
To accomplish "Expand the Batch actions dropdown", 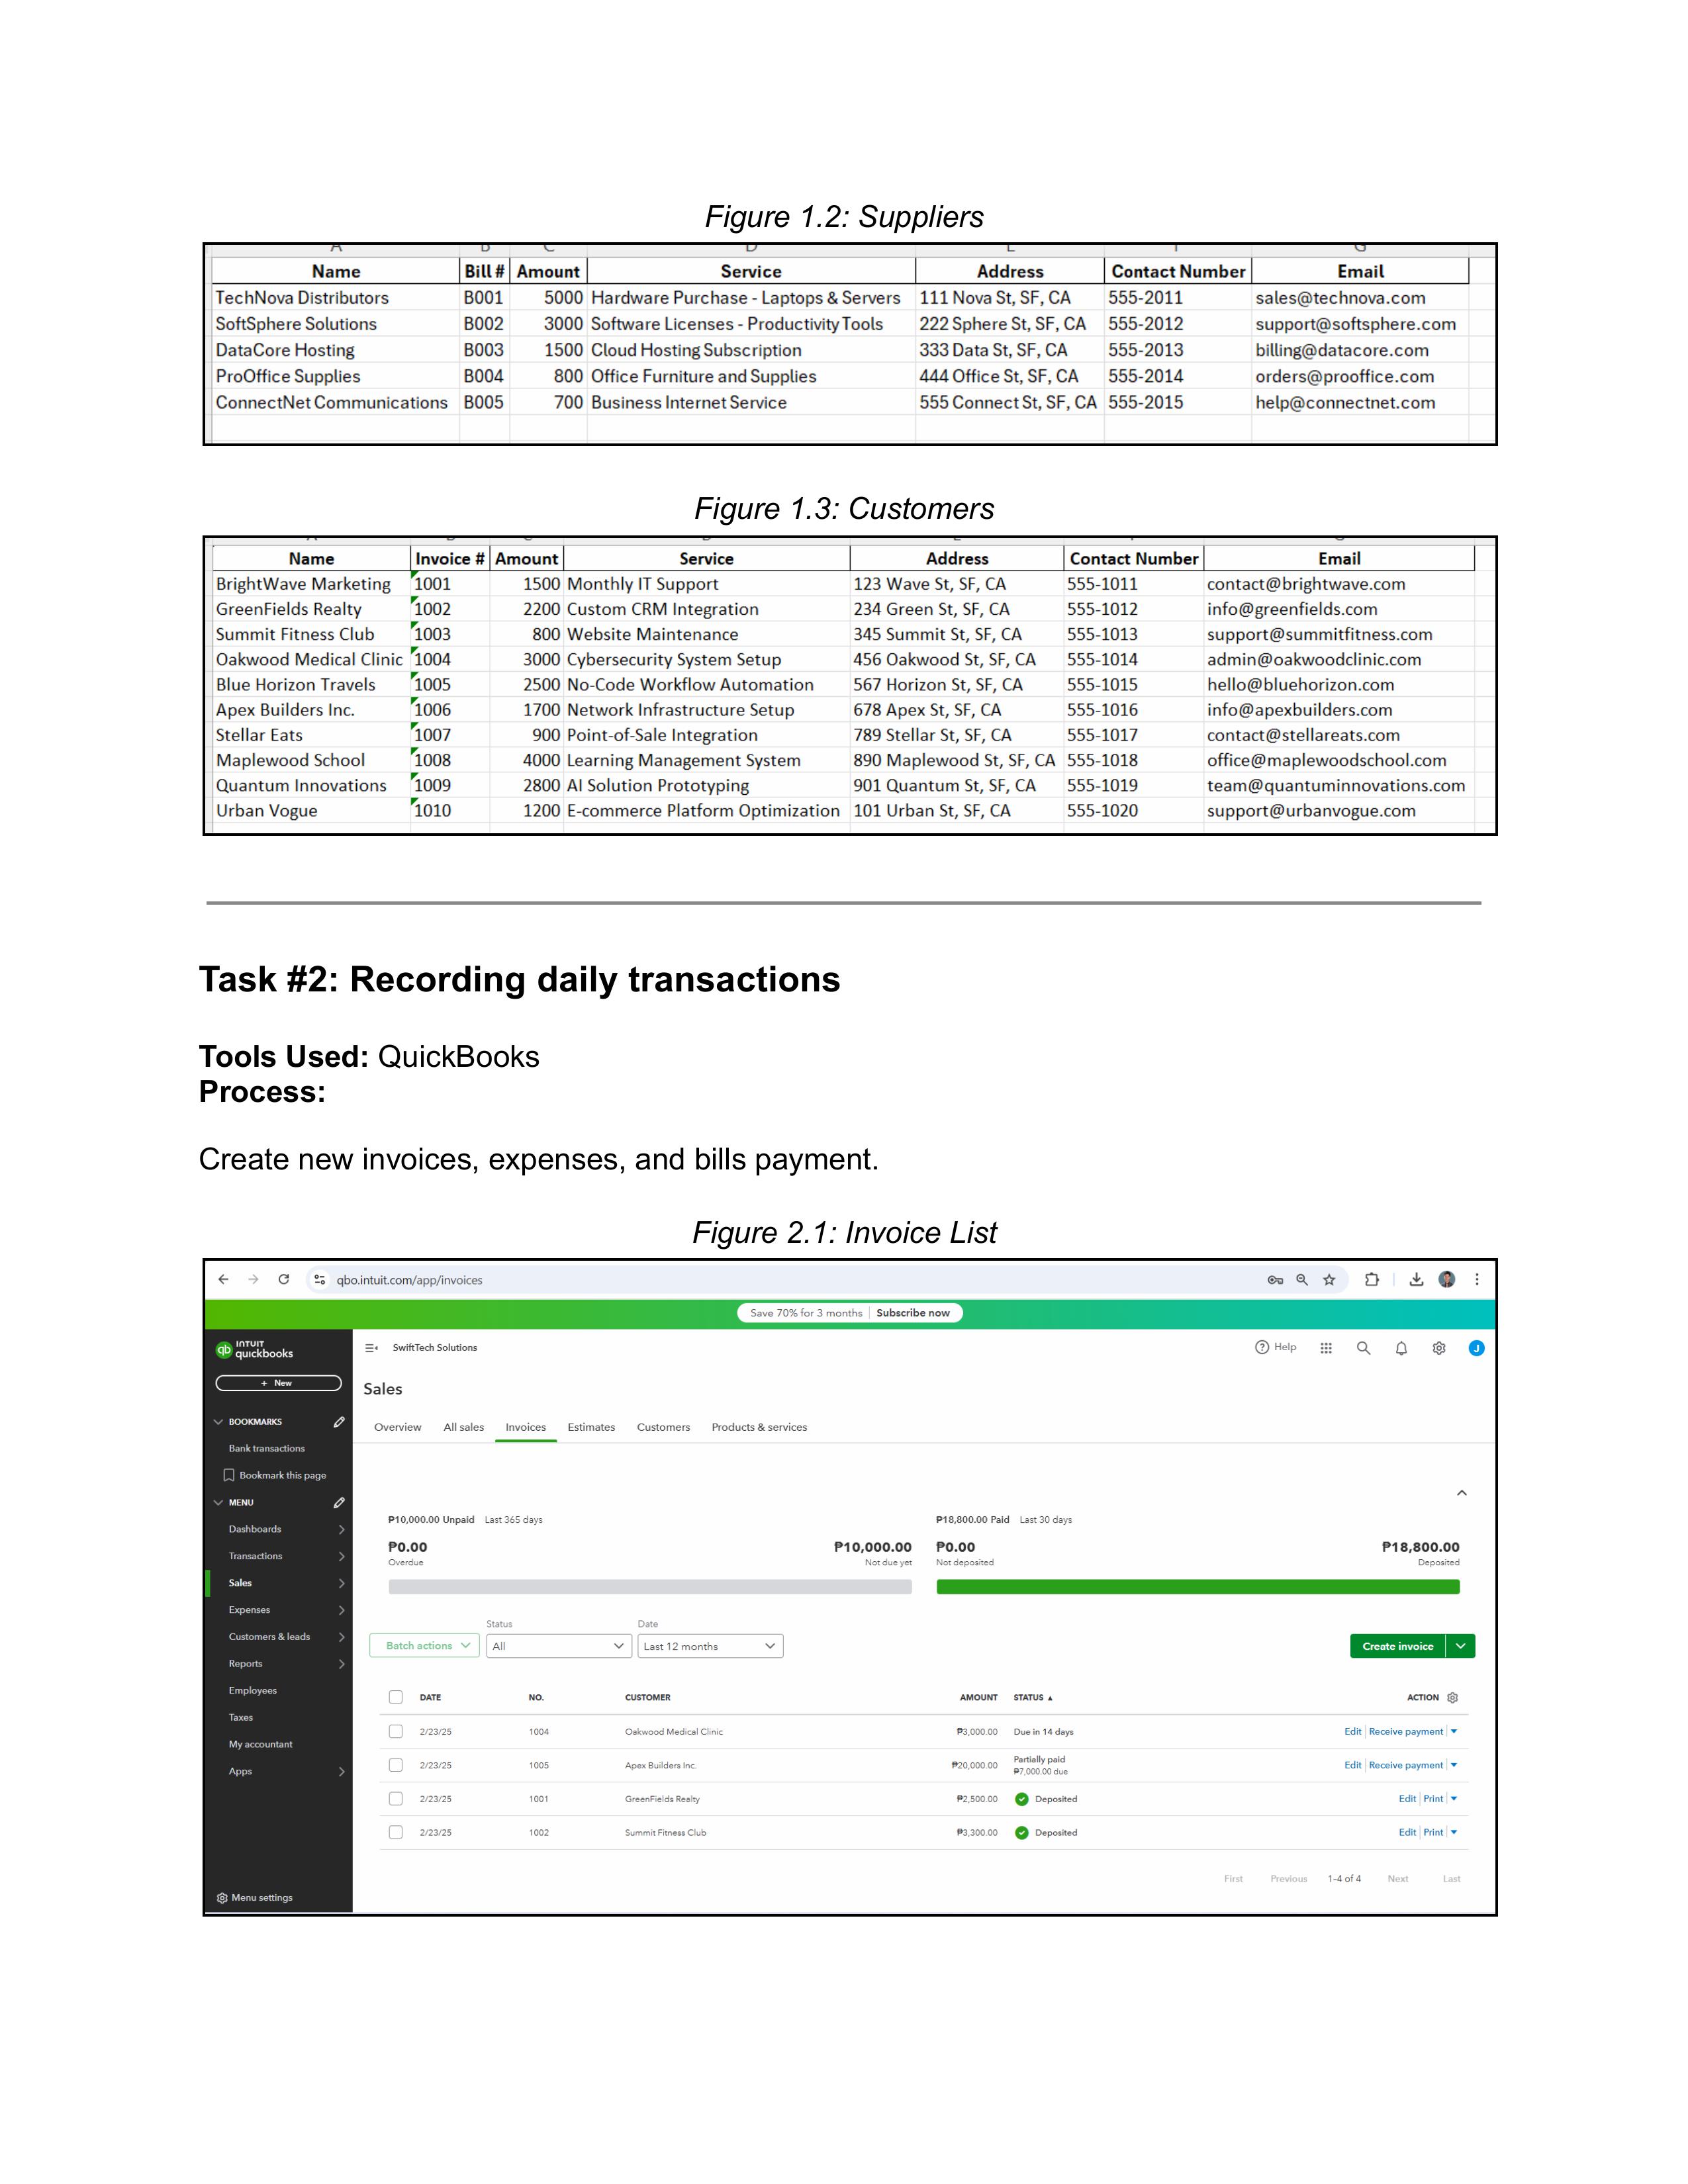I will coord(425,1646).
